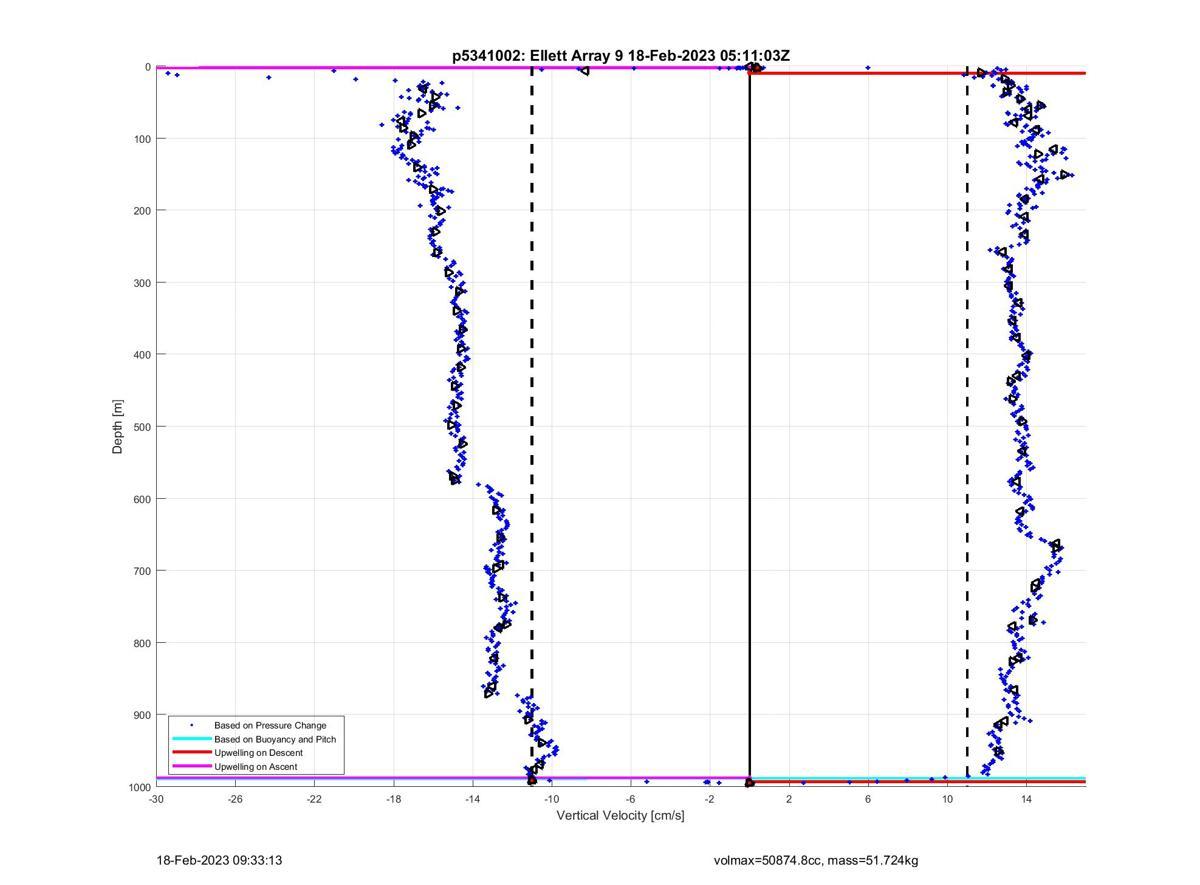Click the 'Vertical Velocity [cm/s]' axis label

coord(620,816)
